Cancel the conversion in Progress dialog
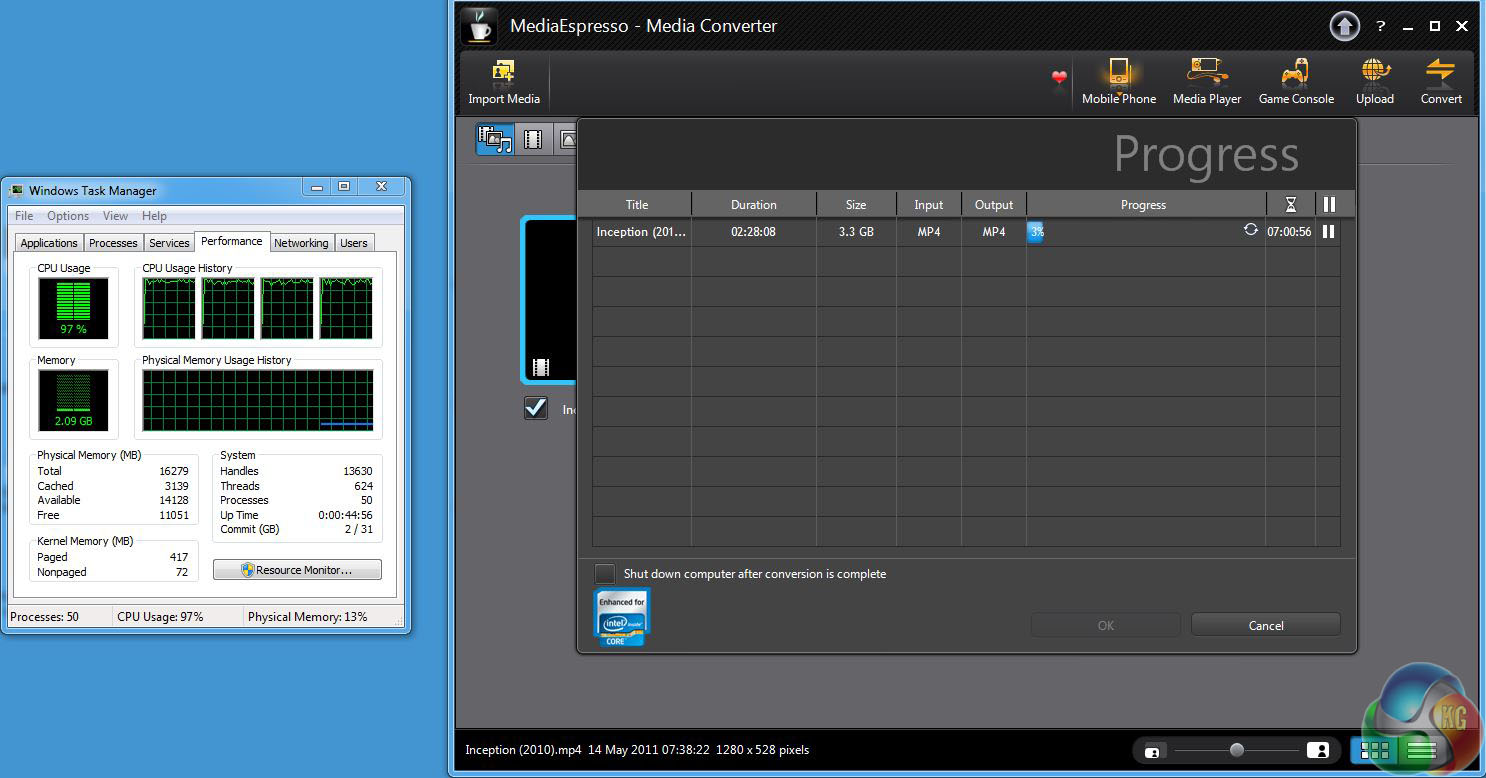The width and height of the screenshot is (1486, 778). (x=1265, y=625)
